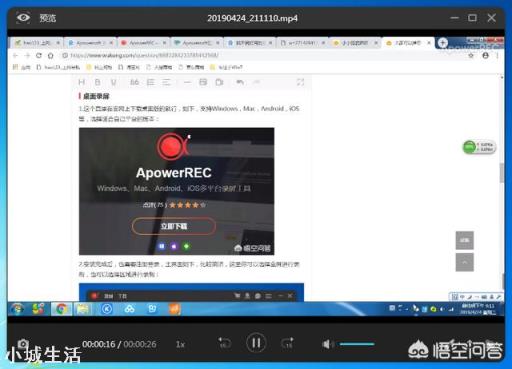Click the bookmark star icon in address bar

[471, 56]
